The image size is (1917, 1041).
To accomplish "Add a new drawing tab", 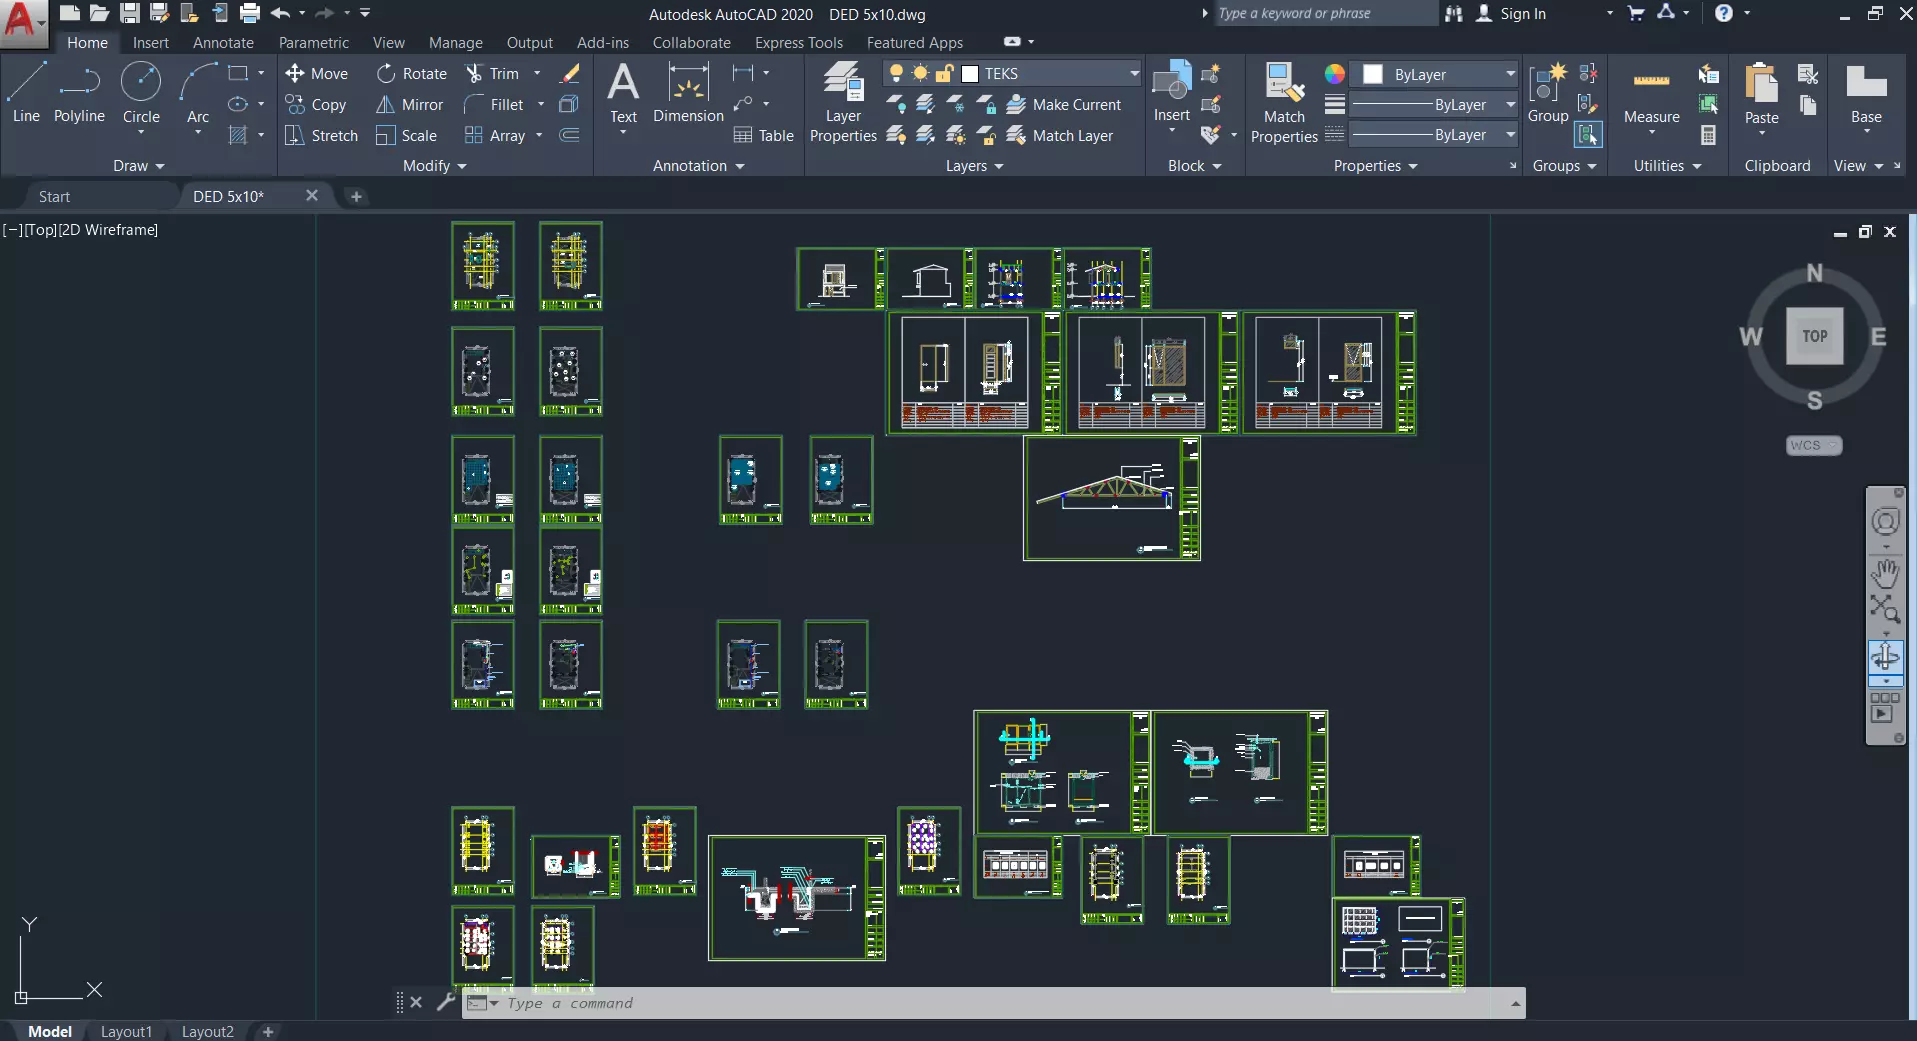I will click(356, 196).
